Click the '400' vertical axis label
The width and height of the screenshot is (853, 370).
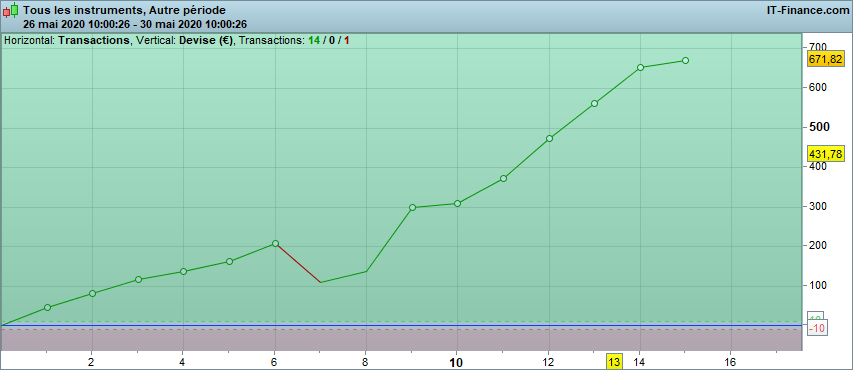[x=818, y=166]
